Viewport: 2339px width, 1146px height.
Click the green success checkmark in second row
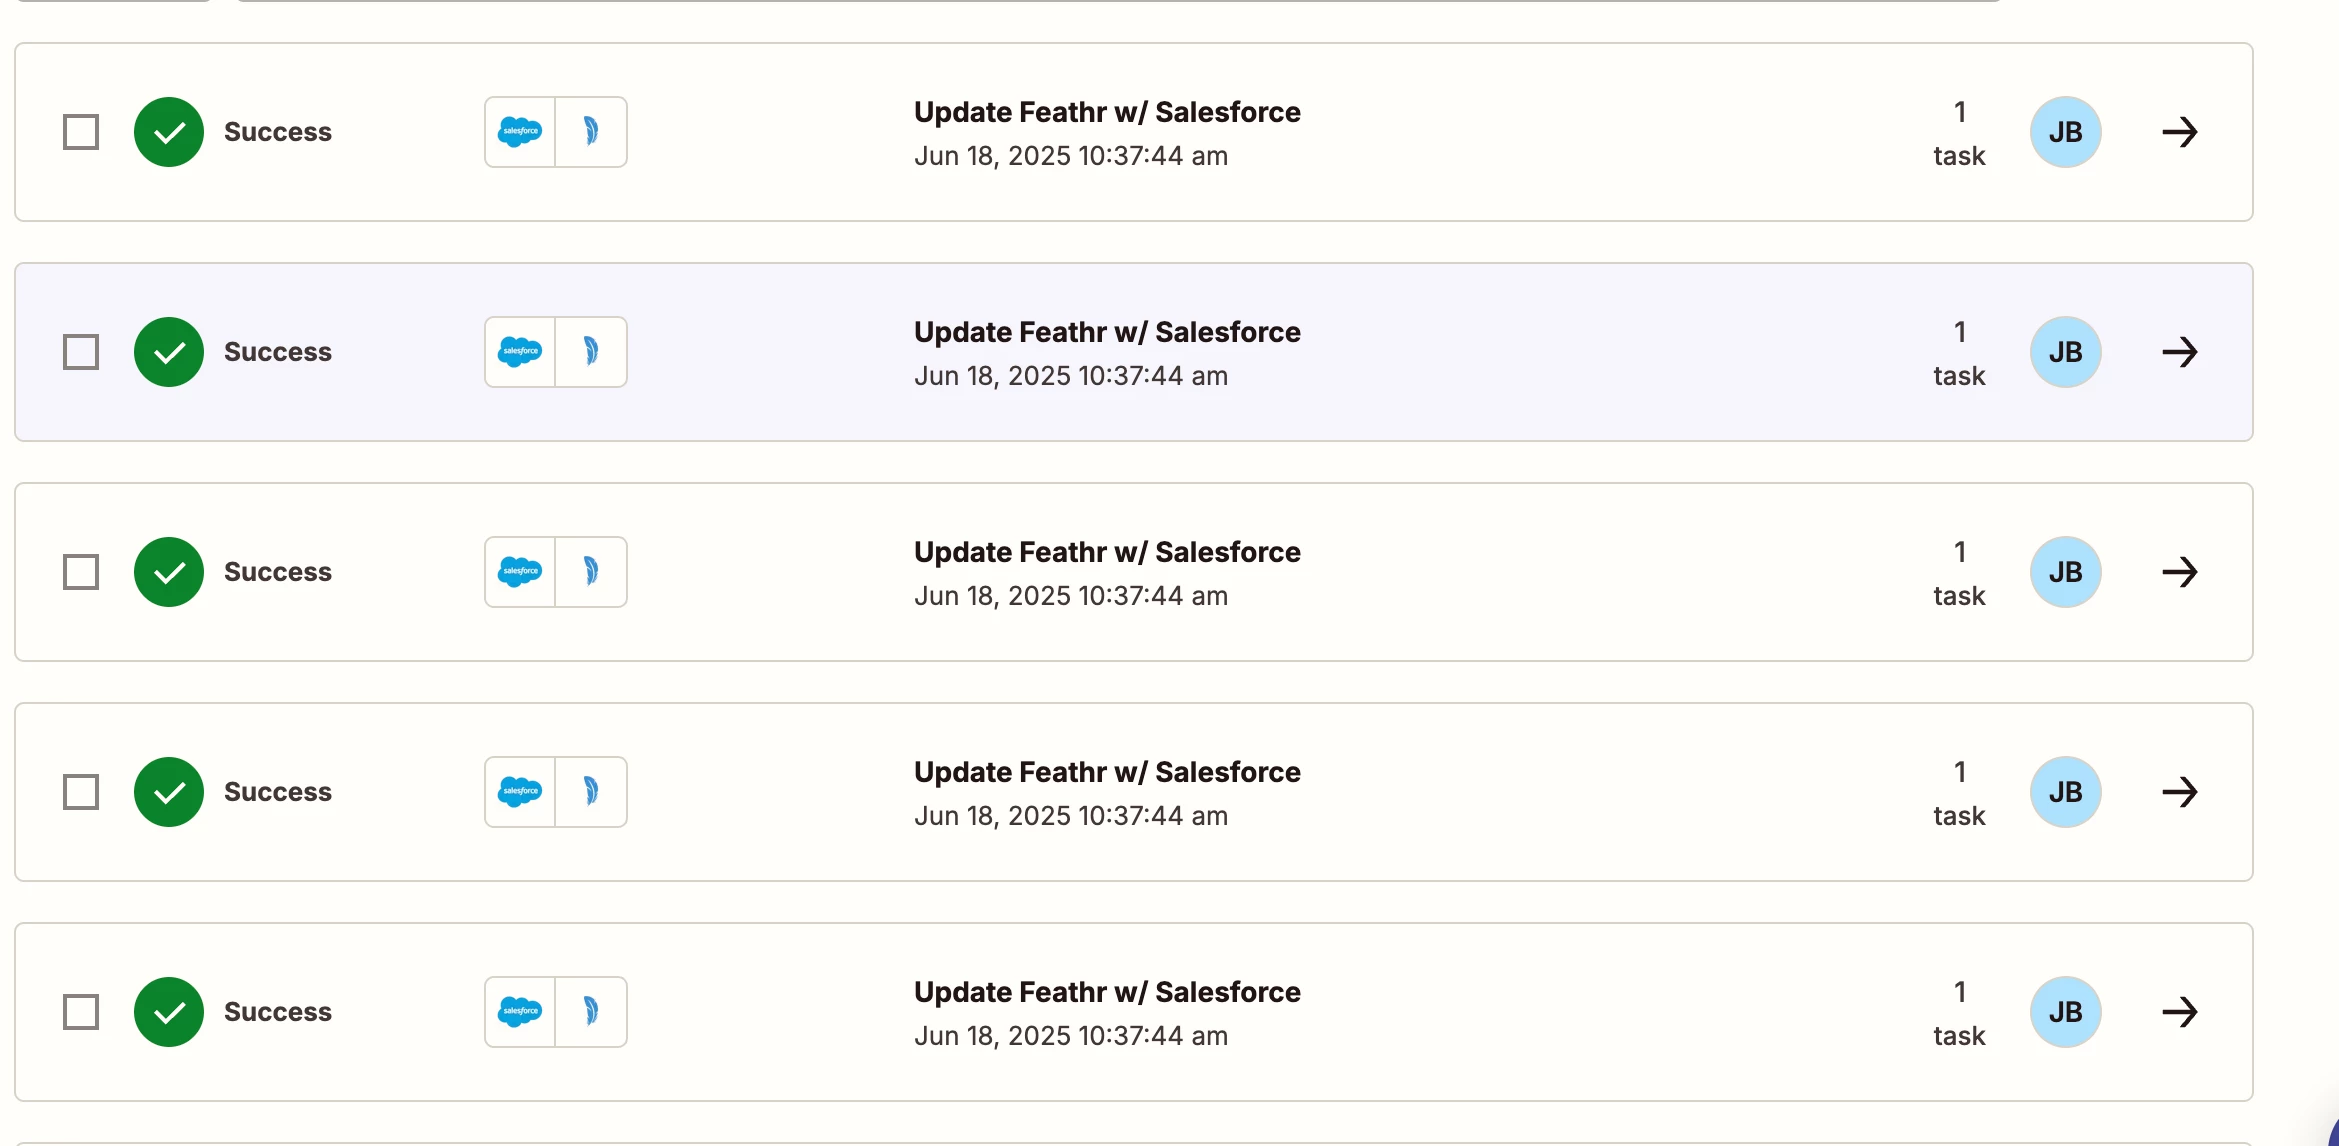click(x=169, y=352)
